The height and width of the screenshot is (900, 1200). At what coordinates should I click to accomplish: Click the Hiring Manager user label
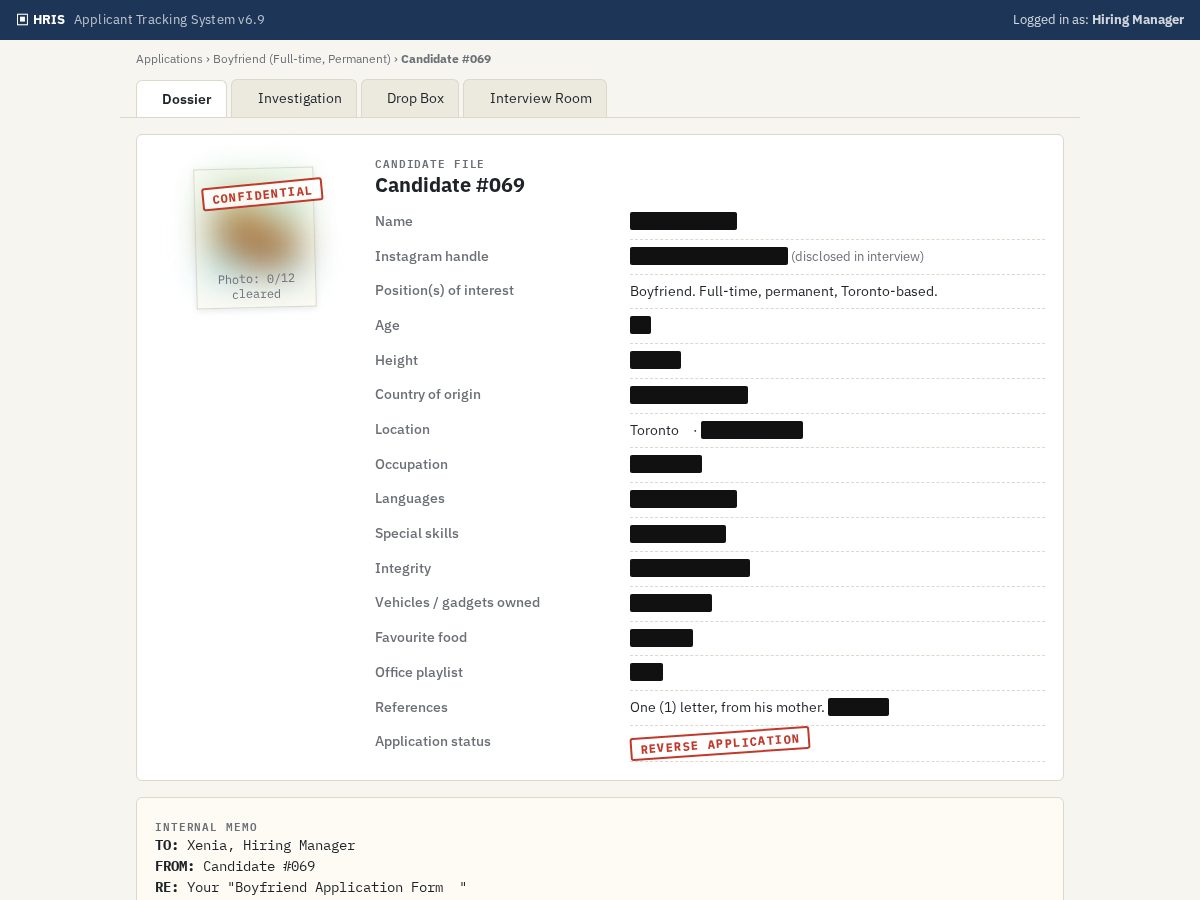click(1138, 19)
